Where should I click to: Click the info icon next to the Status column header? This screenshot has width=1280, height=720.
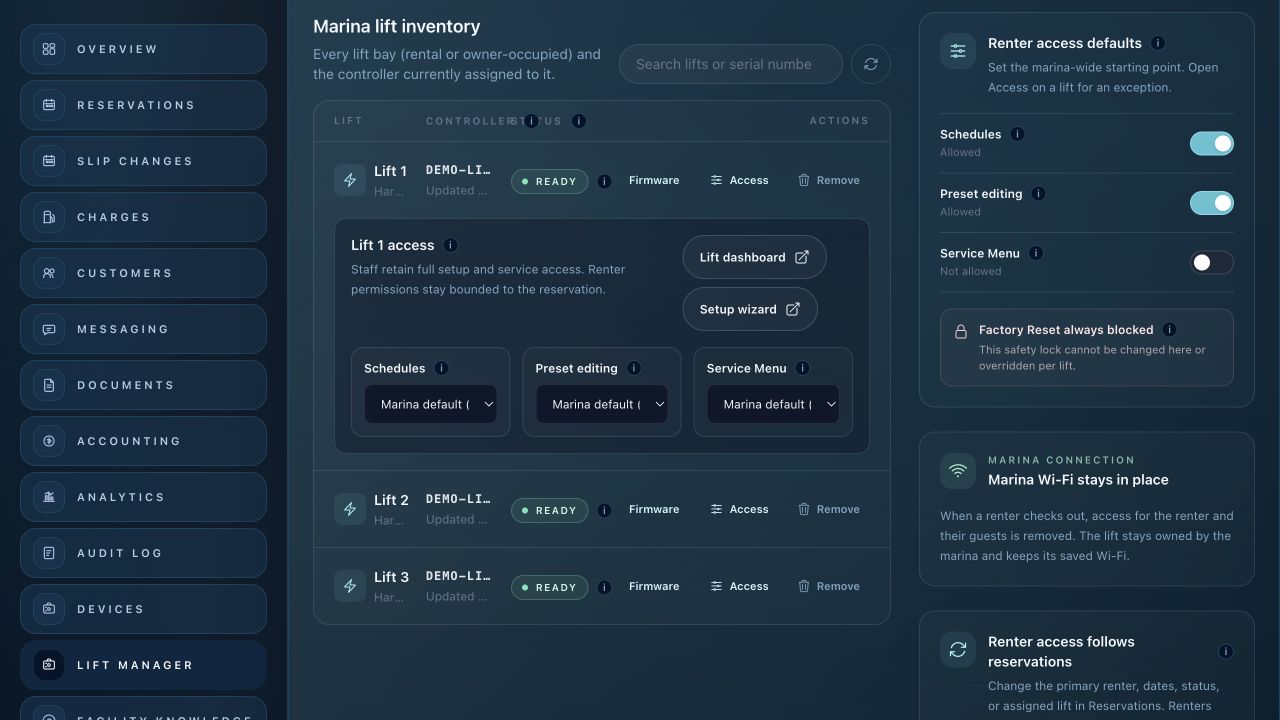coord(578,121)
